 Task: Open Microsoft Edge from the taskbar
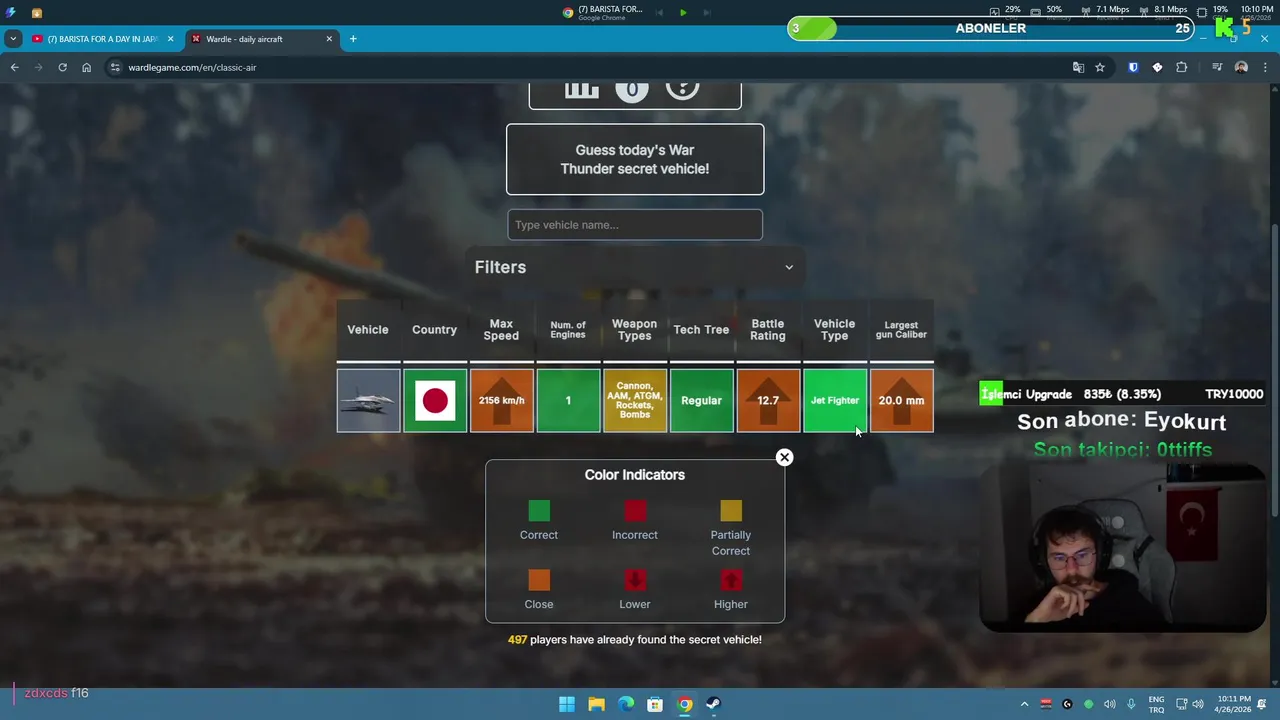626,704
